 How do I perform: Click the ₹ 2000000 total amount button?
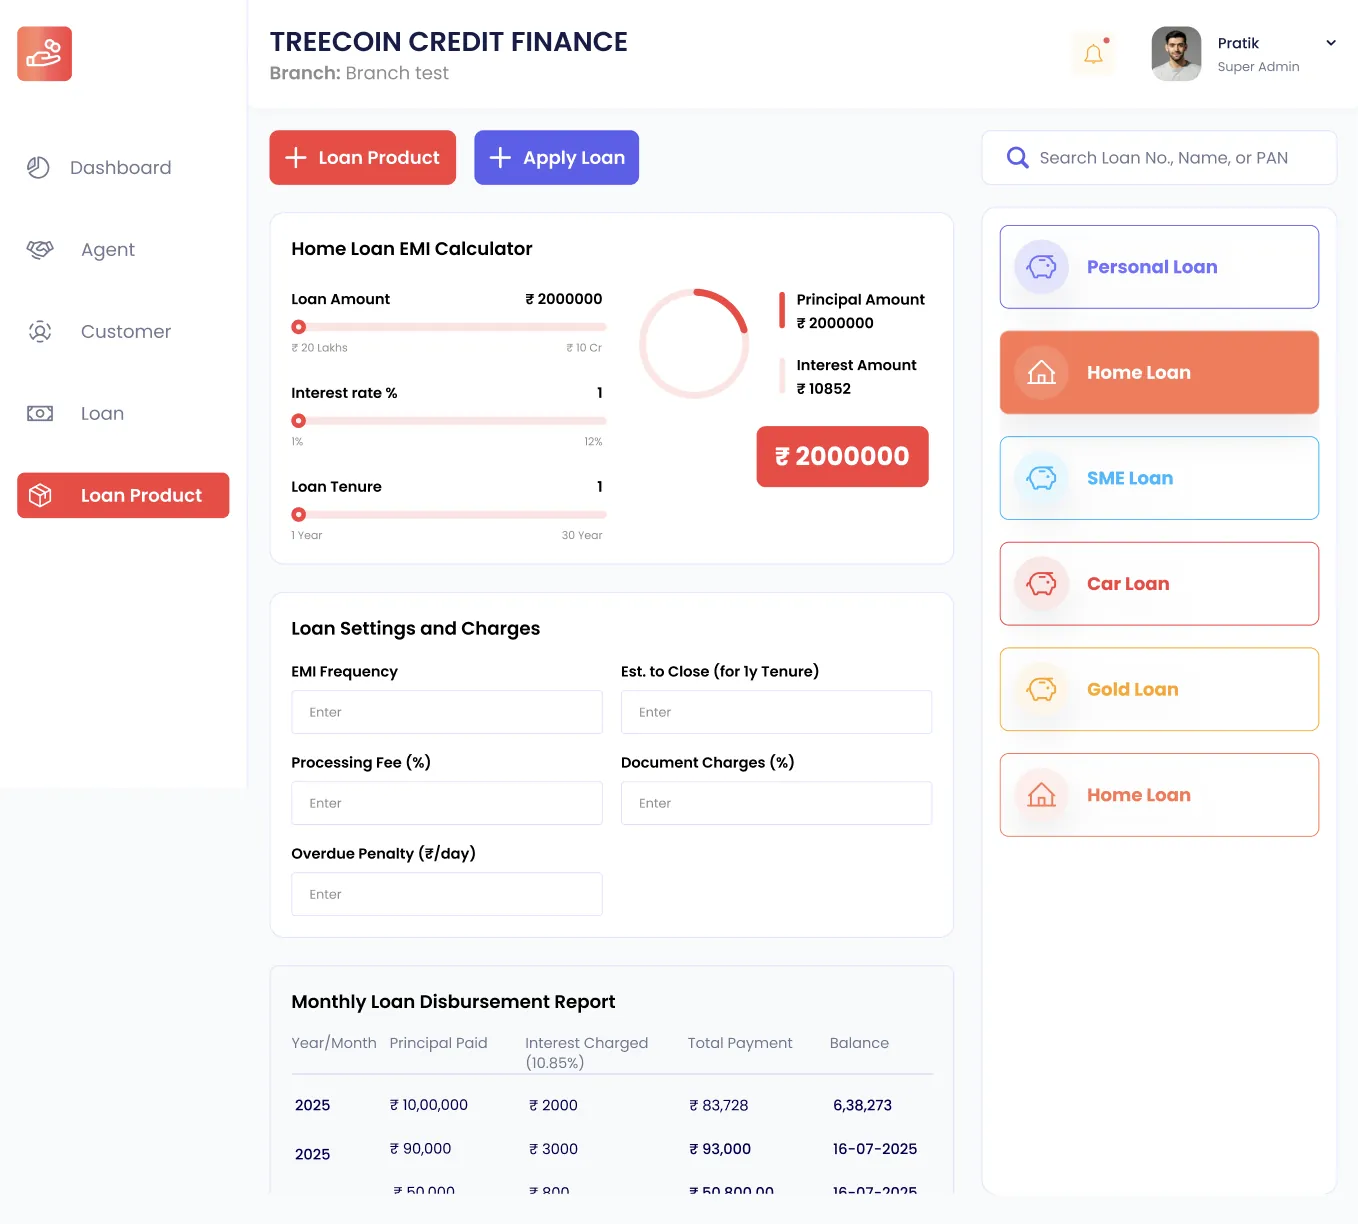tap(843, 457)
